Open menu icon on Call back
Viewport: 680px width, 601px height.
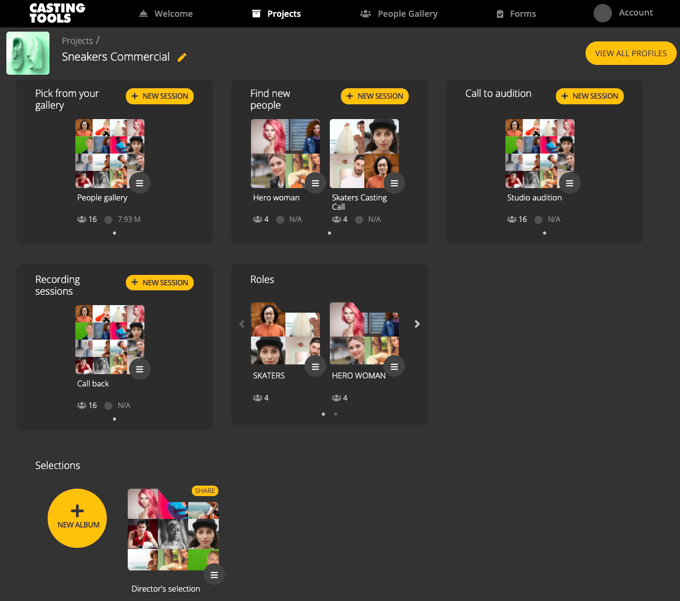pos(140,369)
